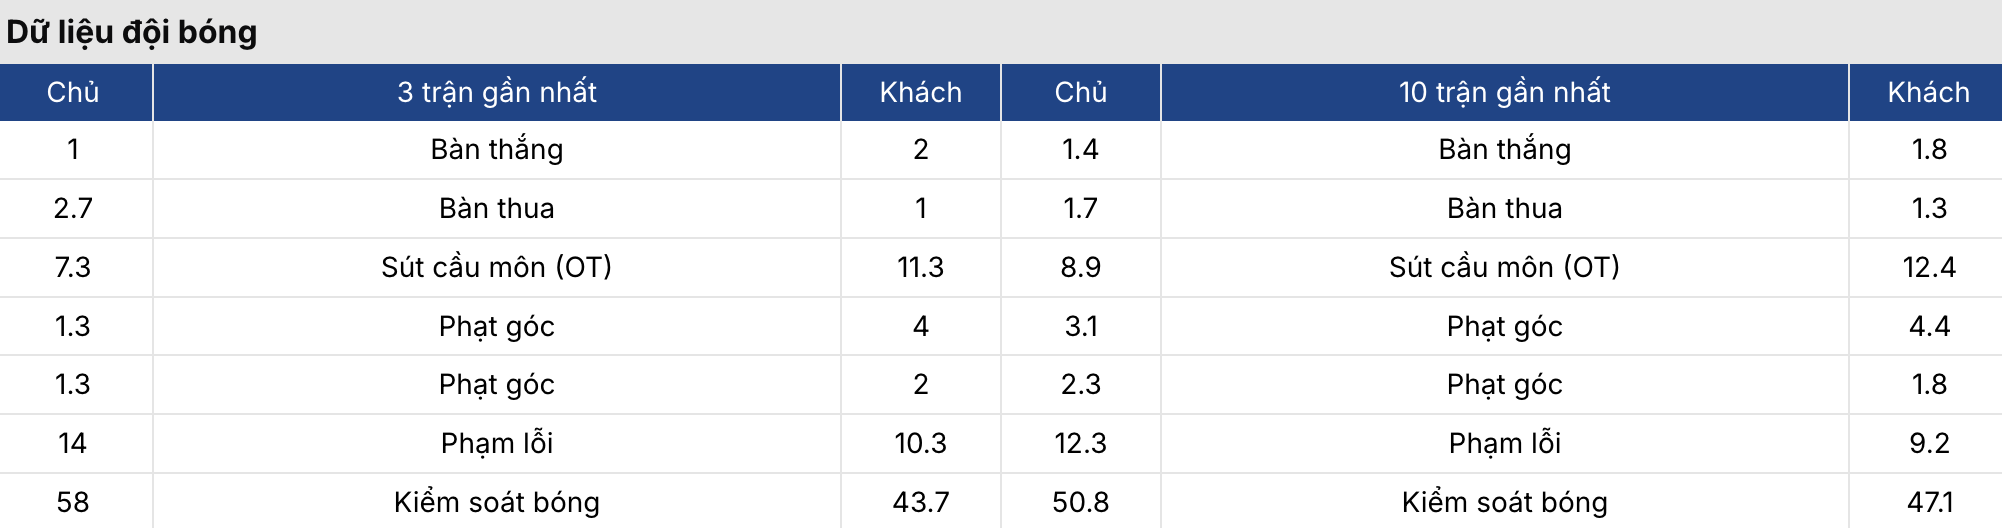Click the home fouls value 14
The width and height of the screenshot is (2002, 528).
click(x=73, y=443)
